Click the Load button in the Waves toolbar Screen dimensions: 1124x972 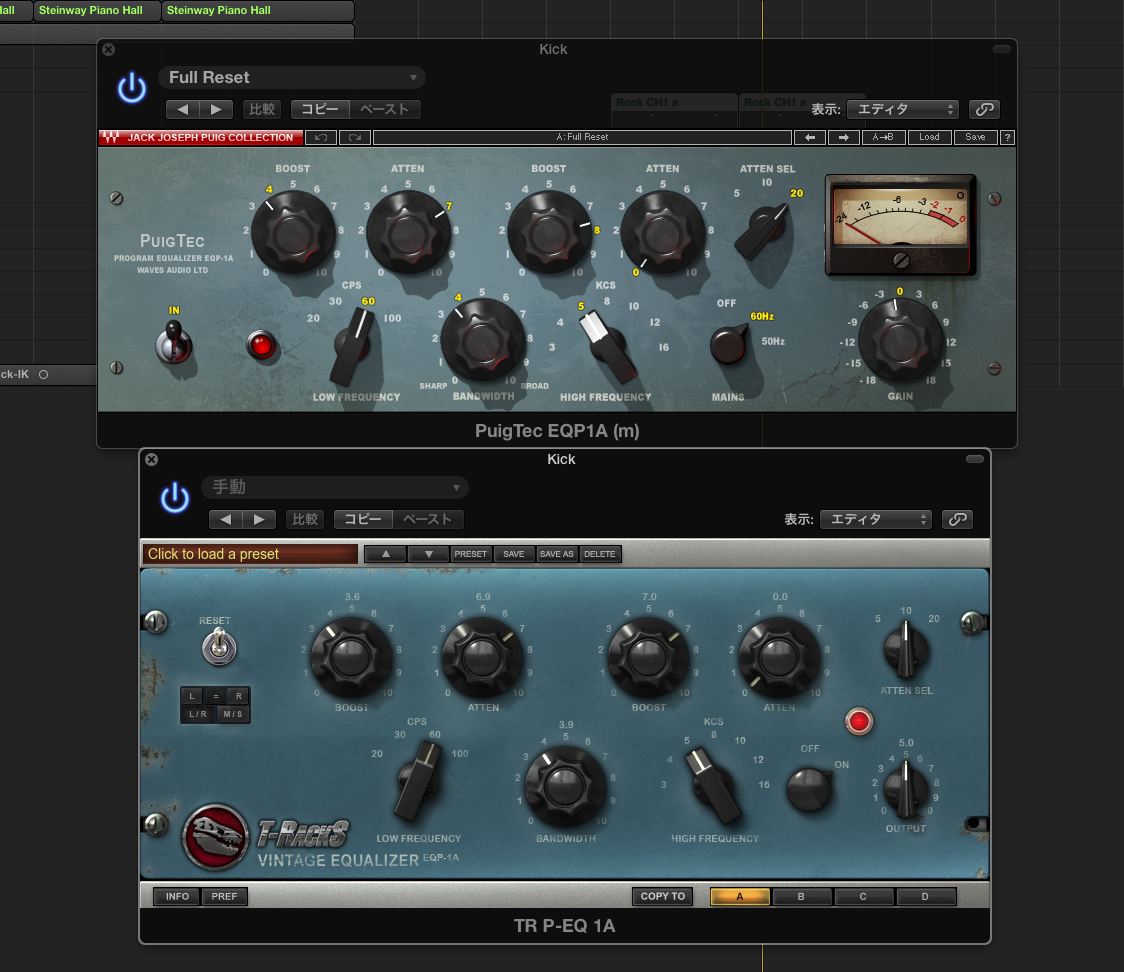[930, 137]
